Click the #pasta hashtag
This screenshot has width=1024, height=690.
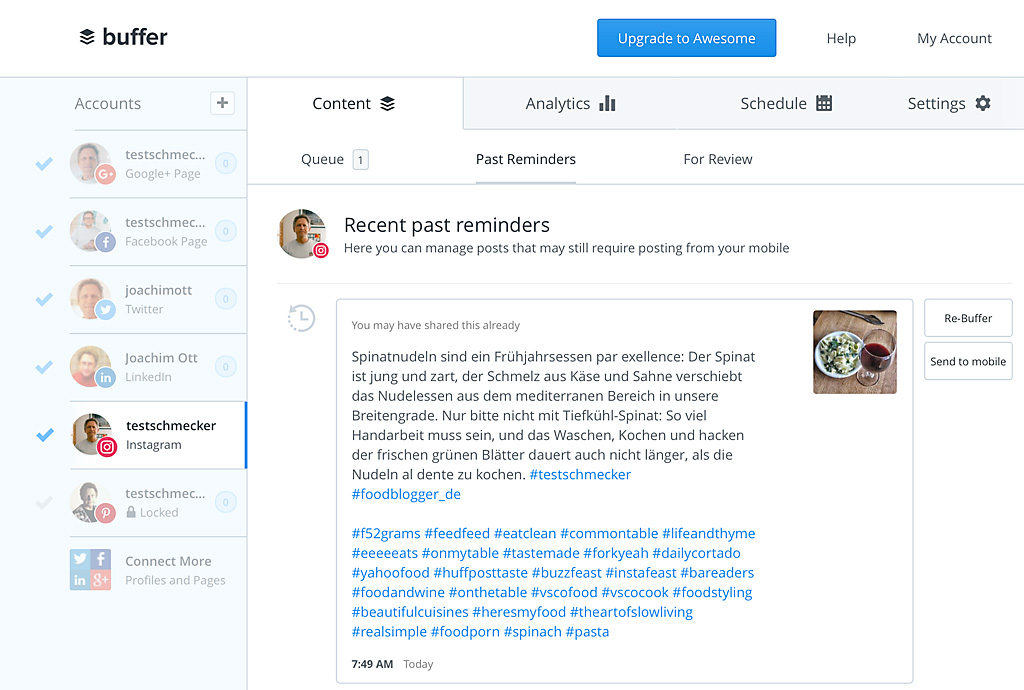pyautogui.click(x=587, y=631)
